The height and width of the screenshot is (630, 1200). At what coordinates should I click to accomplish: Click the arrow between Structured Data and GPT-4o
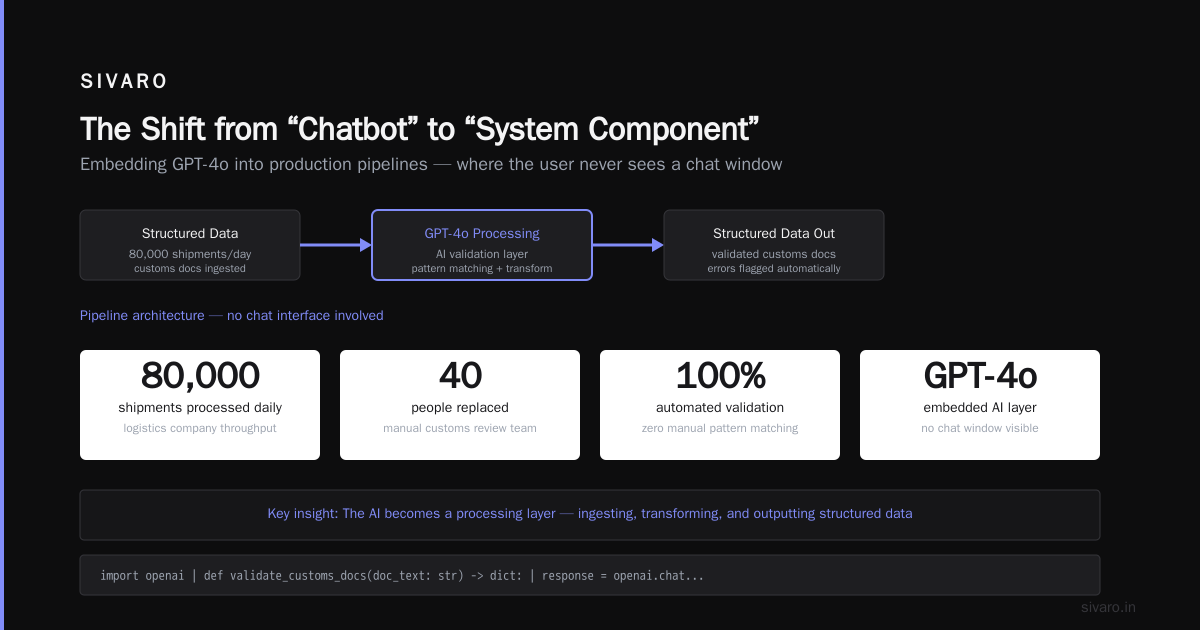tap(336, 245)
